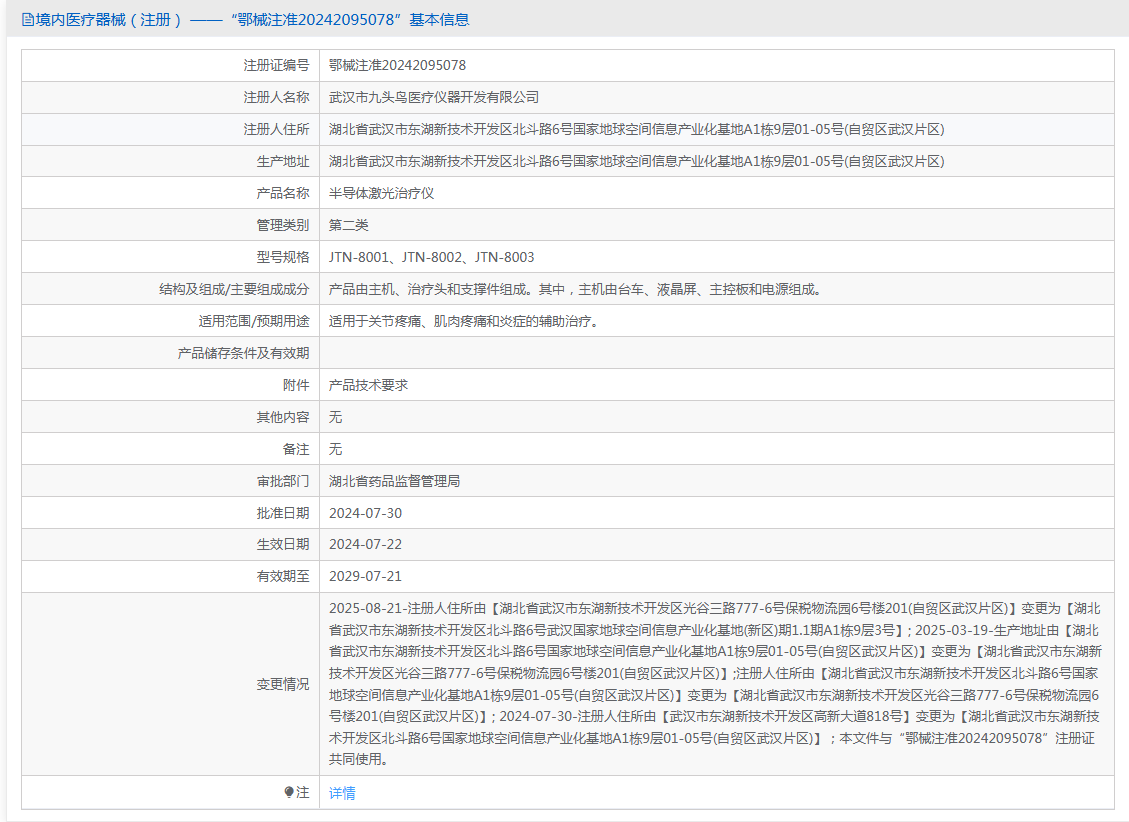Click the 结构及组成/主要组成成分 label
This screenshot has width=1129, height=822.
point(234,289)
